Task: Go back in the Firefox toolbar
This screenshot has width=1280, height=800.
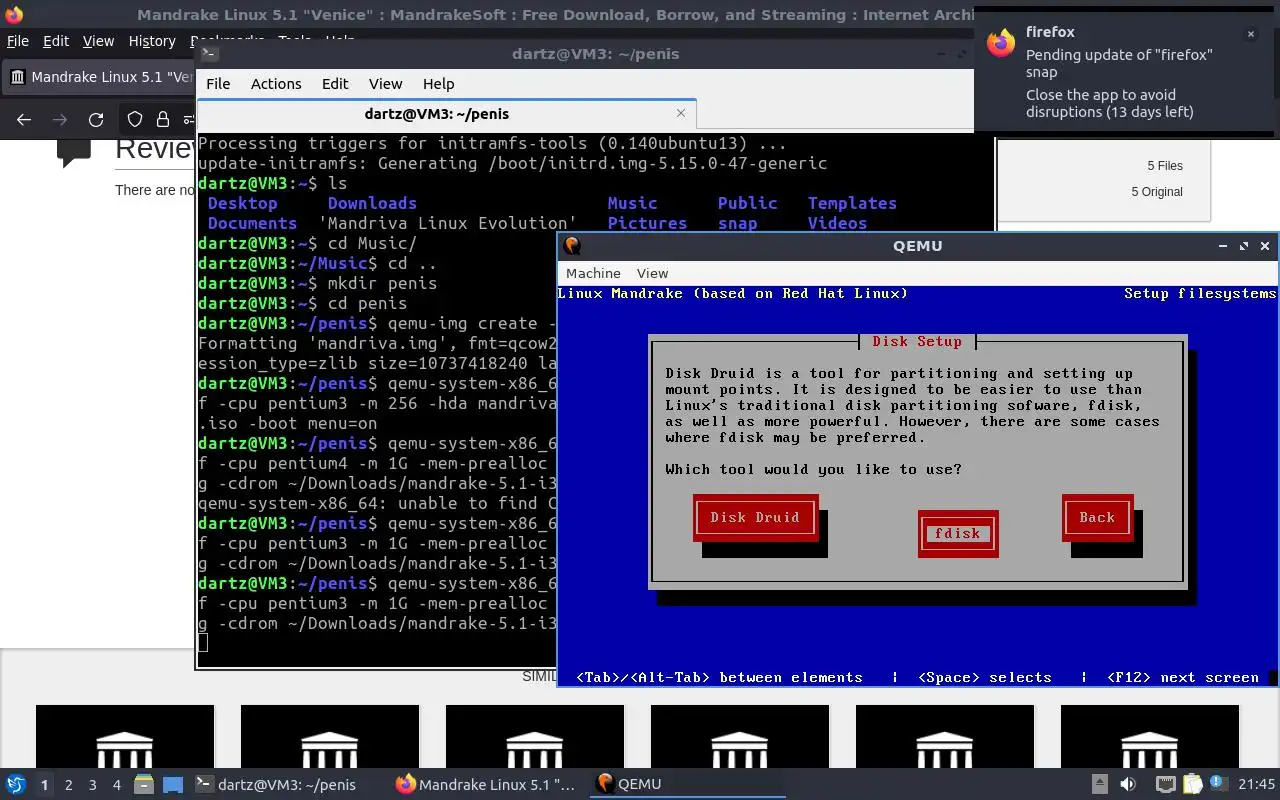Action: pos(24,119)
